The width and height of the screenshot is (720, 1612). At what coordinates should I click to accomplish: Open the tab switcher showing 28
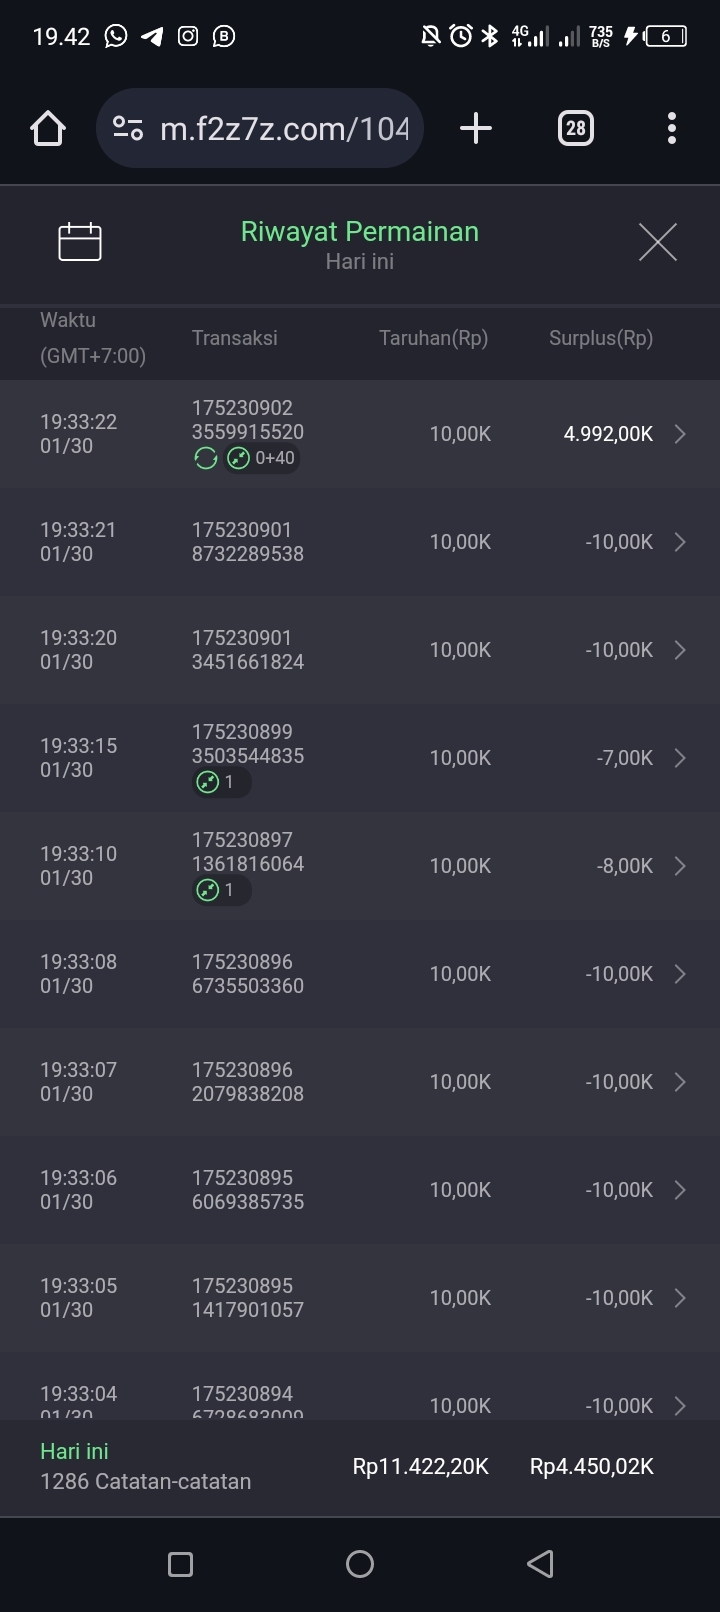pos(575,128)
